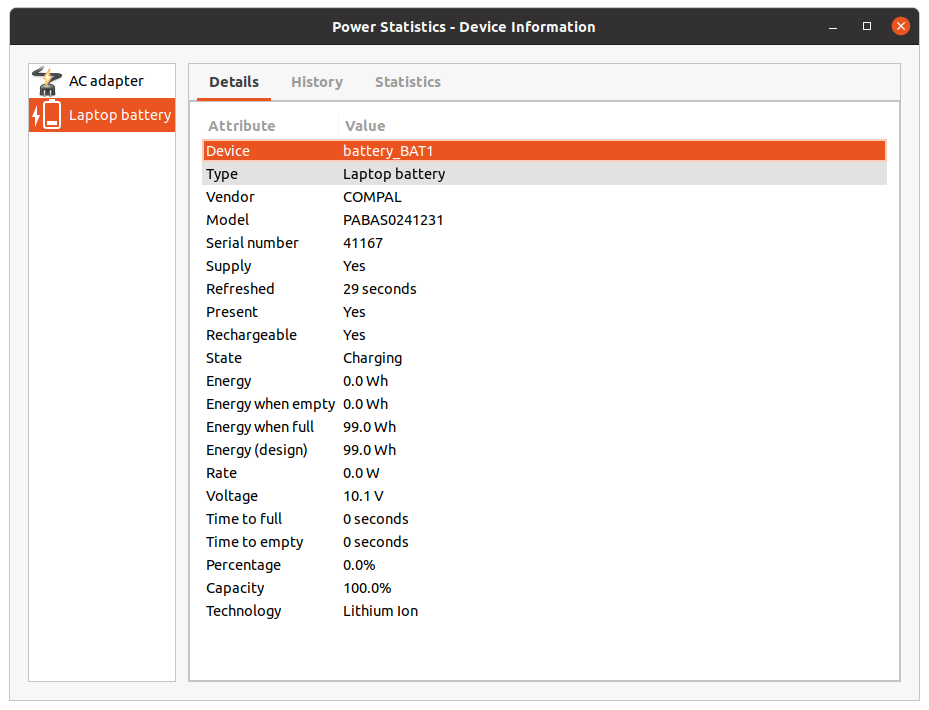Select the Serial number row
Image resolution: width=929 pixels, height=710 pixels.
click(x=544, y=243)
